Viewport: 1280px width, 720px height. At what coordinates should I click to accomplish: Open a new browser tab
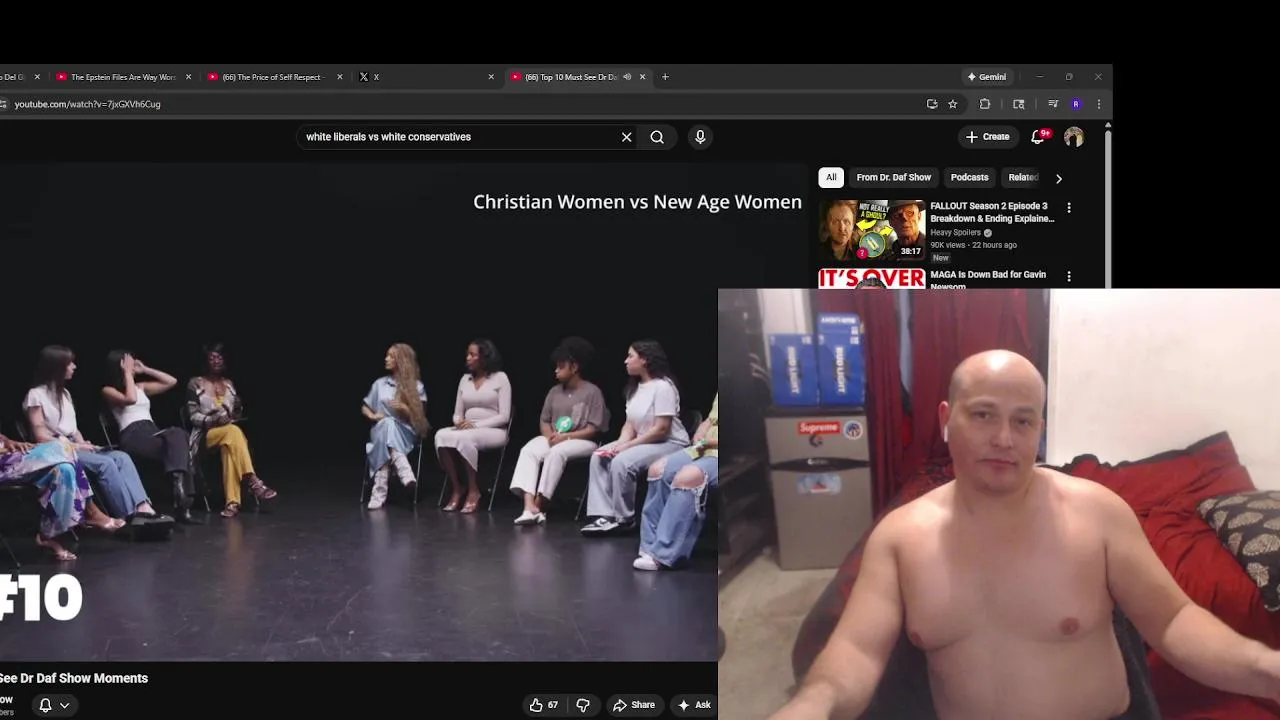point(666,77)
